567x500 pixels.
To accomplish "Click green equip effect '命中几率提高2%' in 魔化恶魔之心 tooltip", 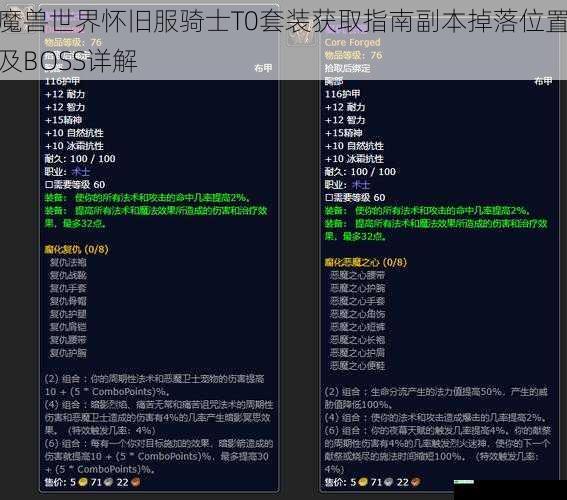I will (427, 211).
